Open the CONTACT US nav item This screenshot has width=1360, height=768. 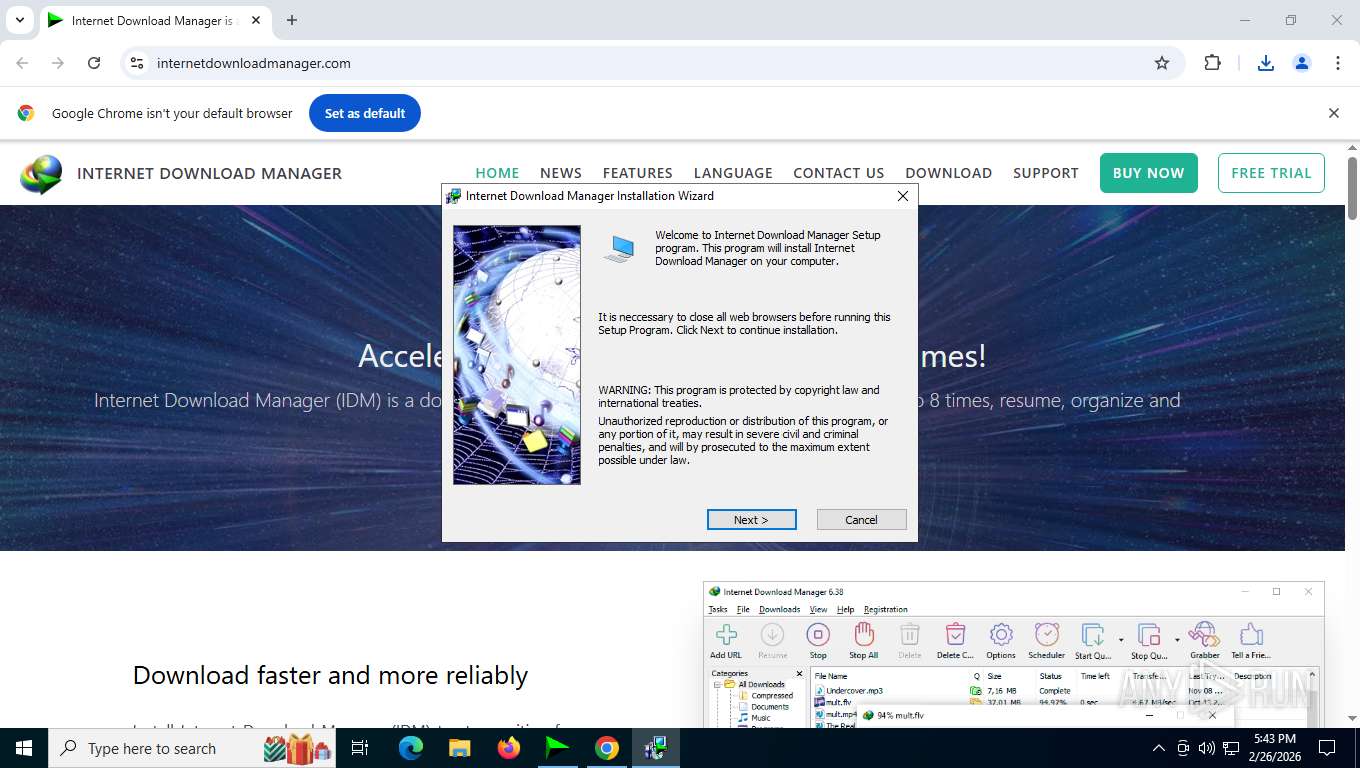(839, 173)
